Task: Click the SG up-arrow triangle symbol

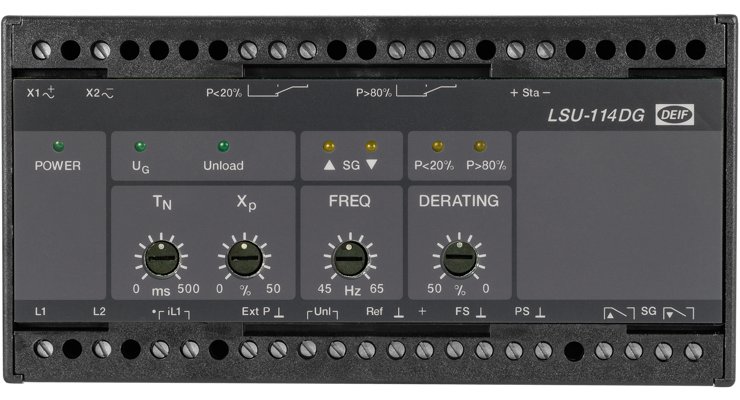Action: tap(326, 165)
